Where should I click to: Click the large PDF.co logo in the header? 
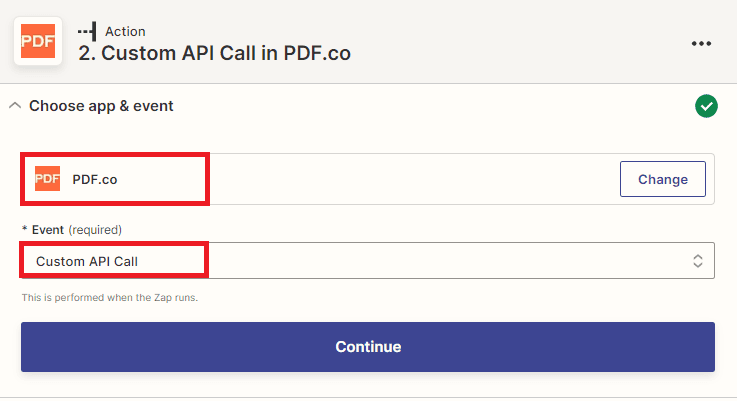[38, 40]
